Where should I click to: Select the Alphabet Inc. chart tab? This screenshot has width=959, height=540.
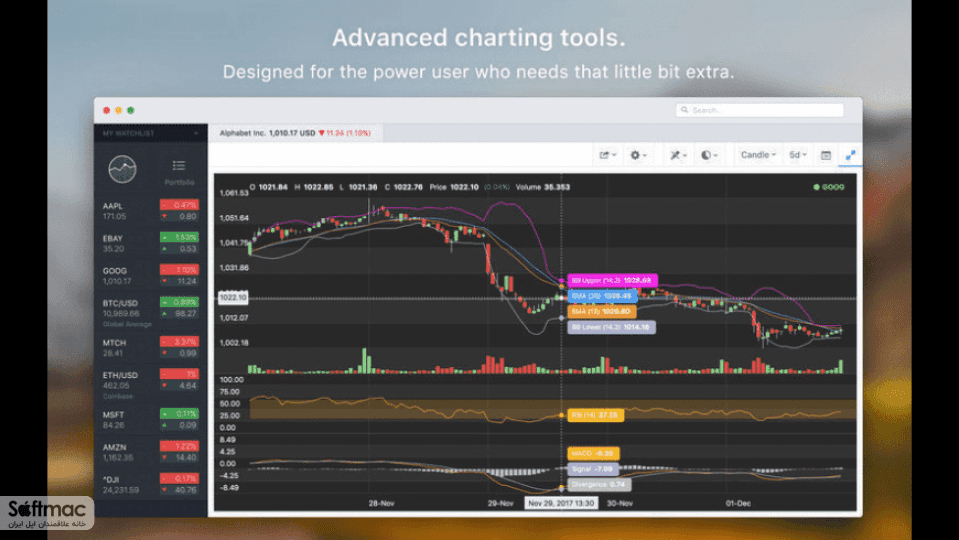295,133
